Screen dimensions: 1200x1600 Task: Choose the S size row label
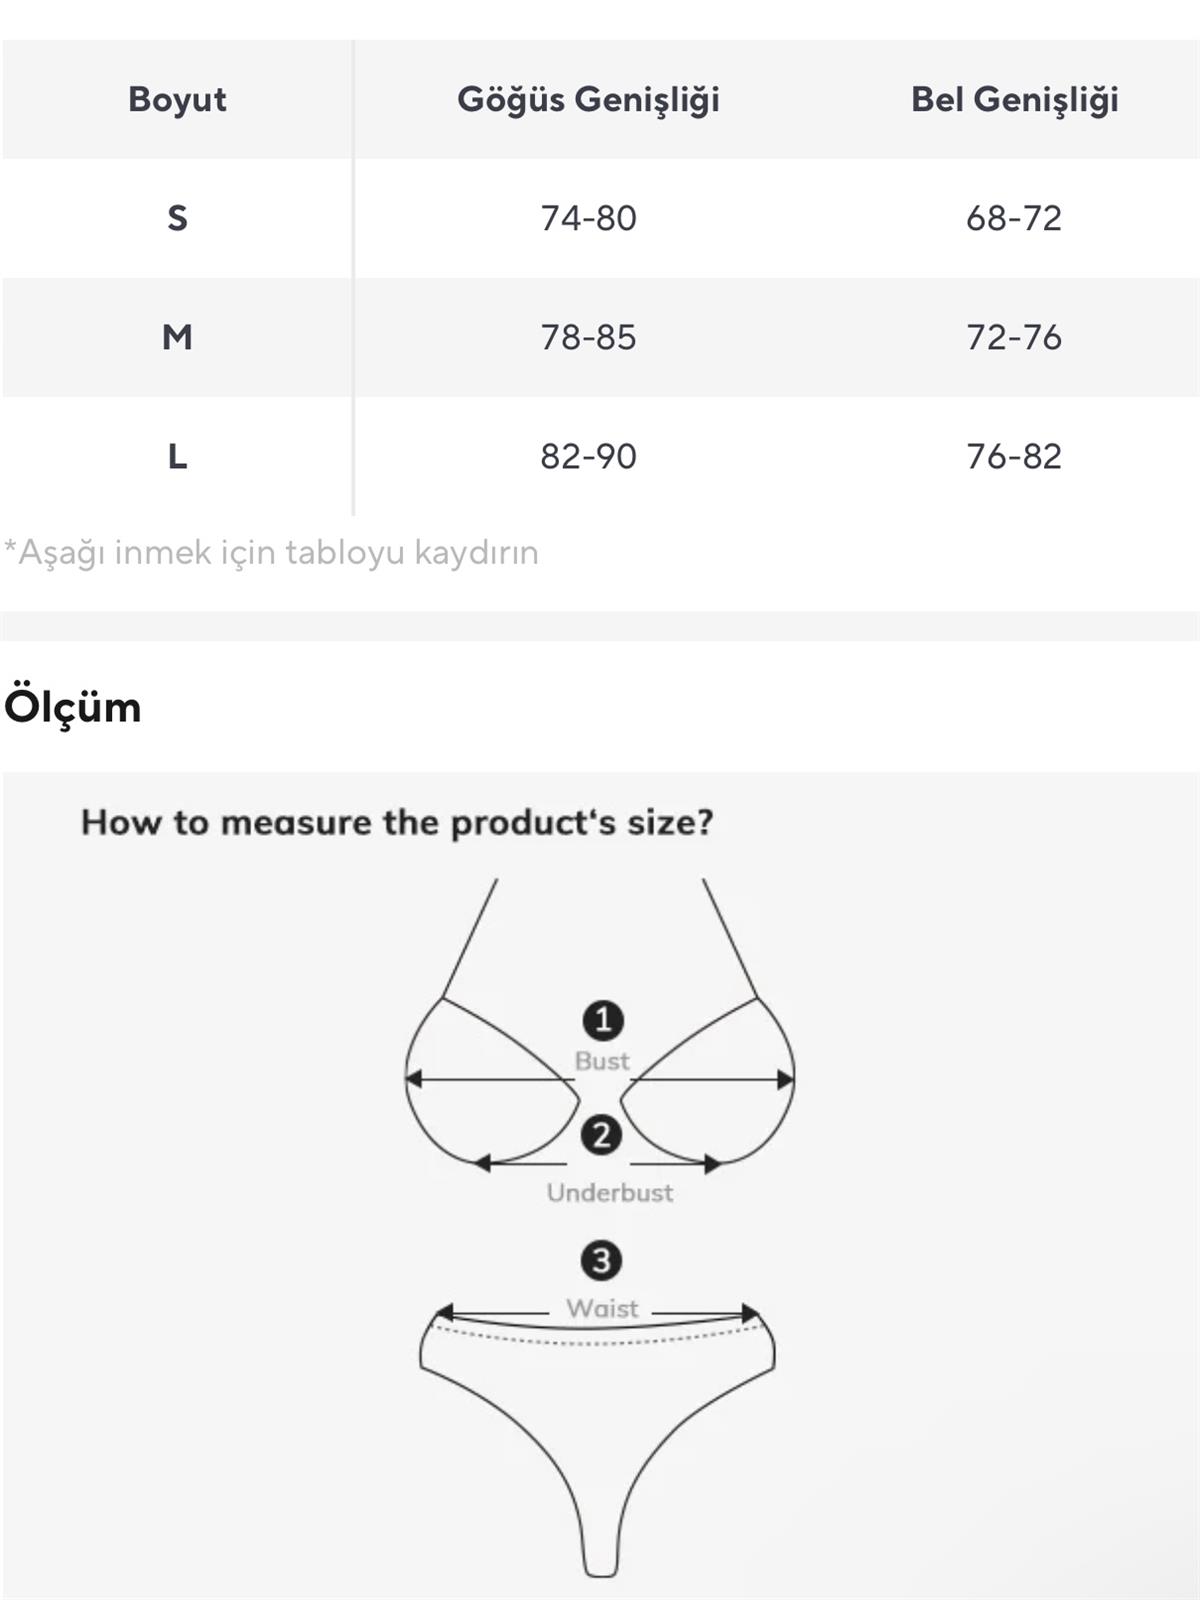click(177, 218)
